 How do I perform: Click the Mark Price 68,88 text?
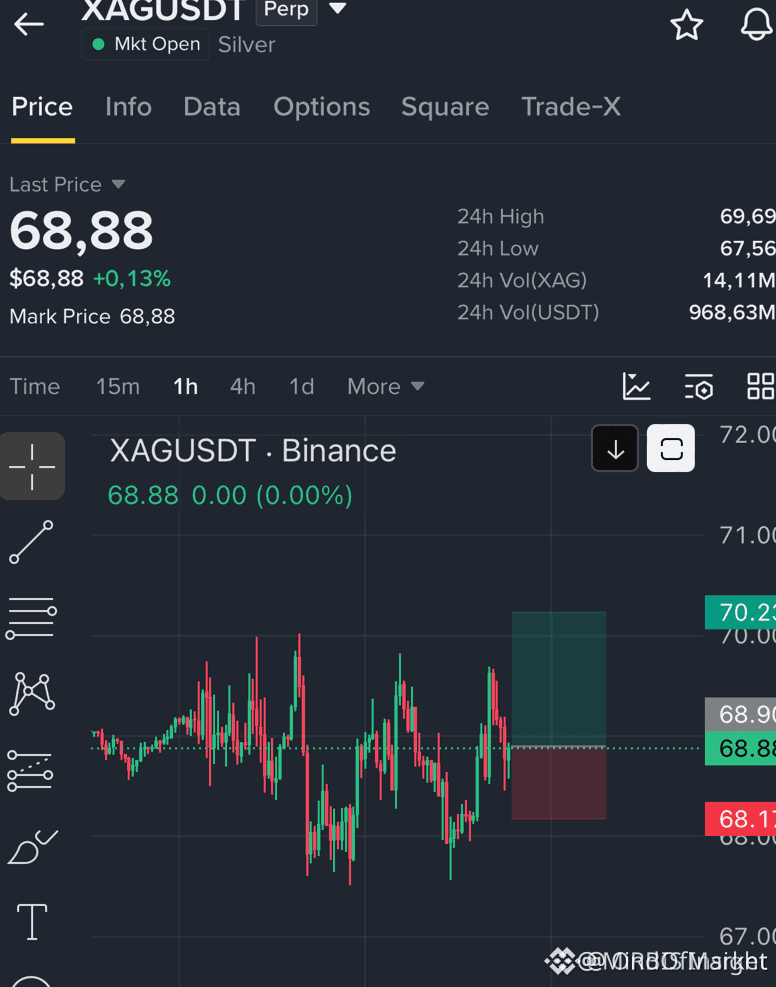tap(92, 317)
